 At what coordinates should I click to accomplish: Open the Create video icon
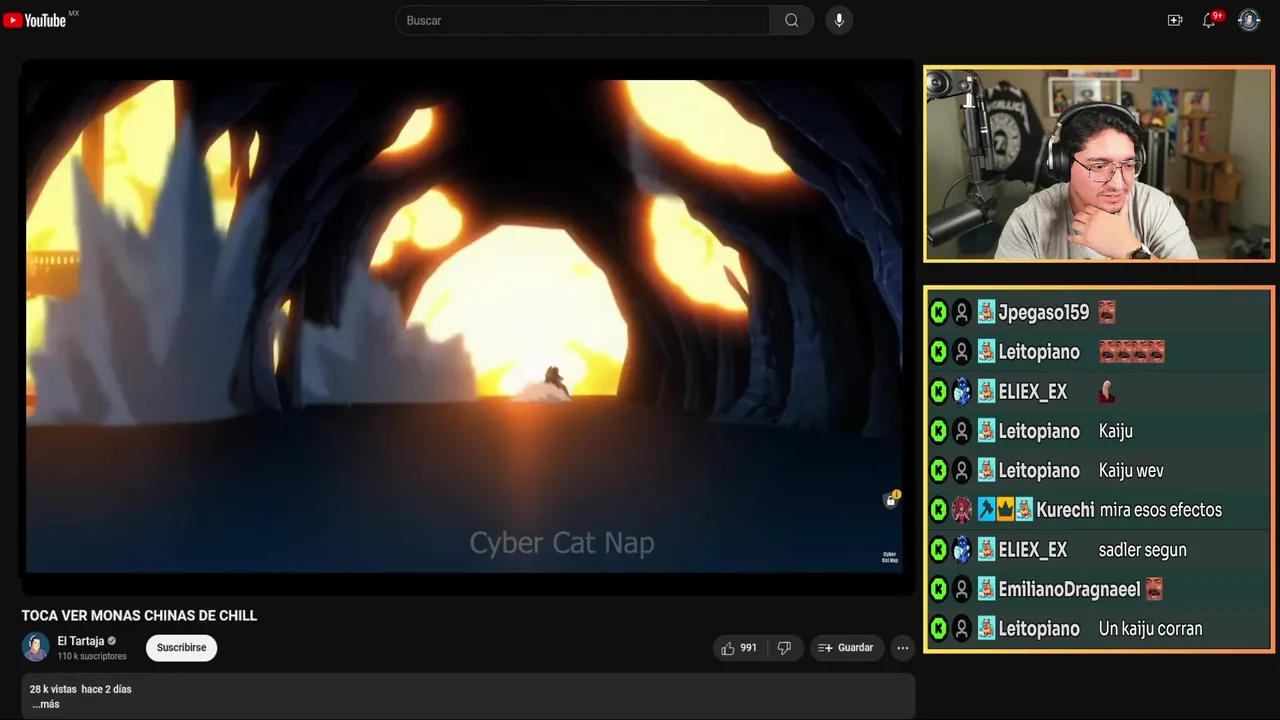(x=1175, y=20)
